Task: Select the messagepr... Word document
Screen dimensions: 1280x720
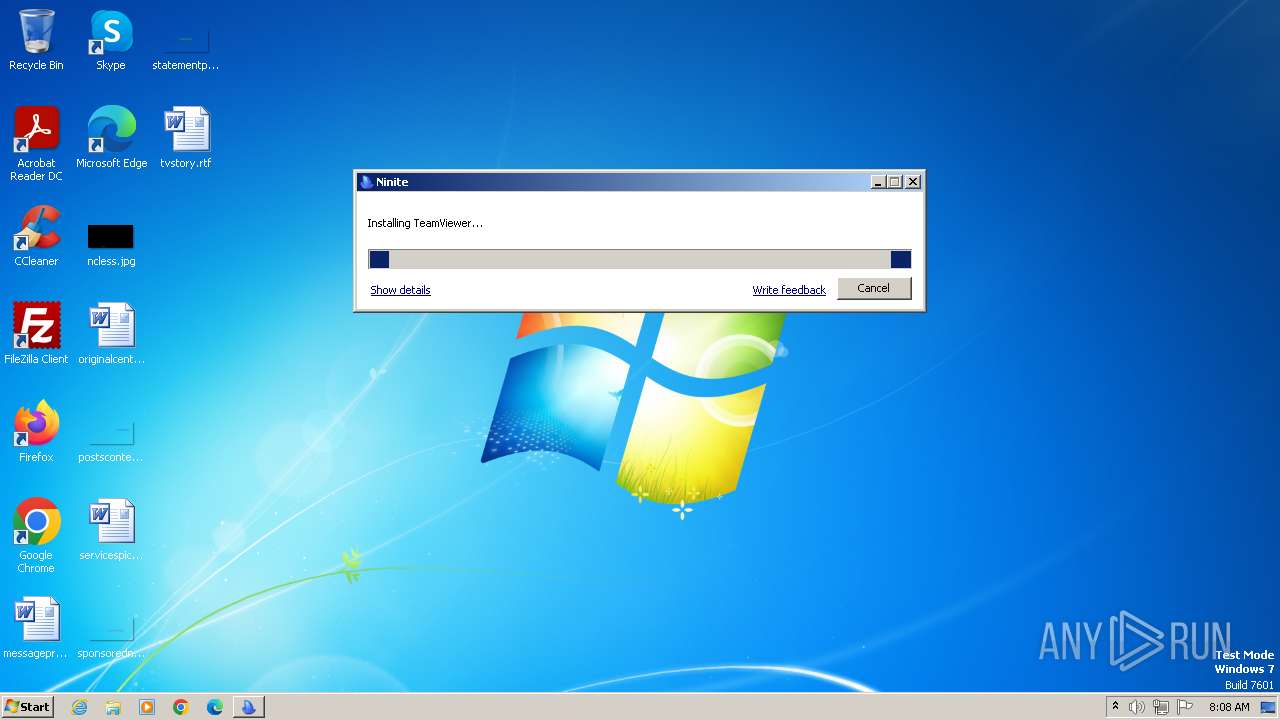Action: [36, 629]
